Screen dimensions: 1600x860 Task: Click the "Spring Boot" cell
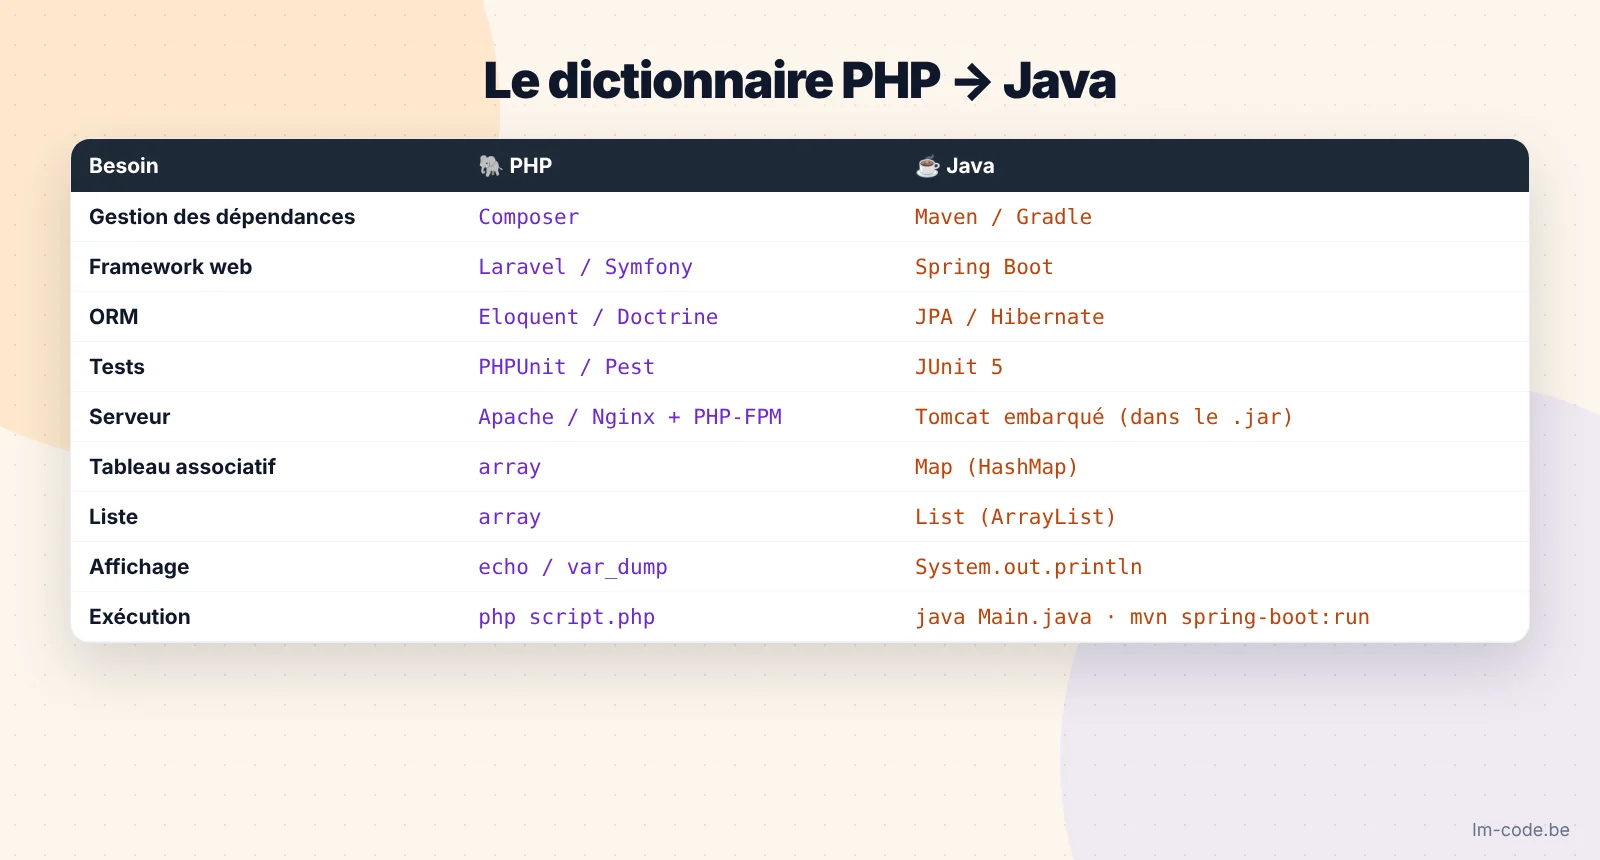pyautogui.click(x=984, y=267)
